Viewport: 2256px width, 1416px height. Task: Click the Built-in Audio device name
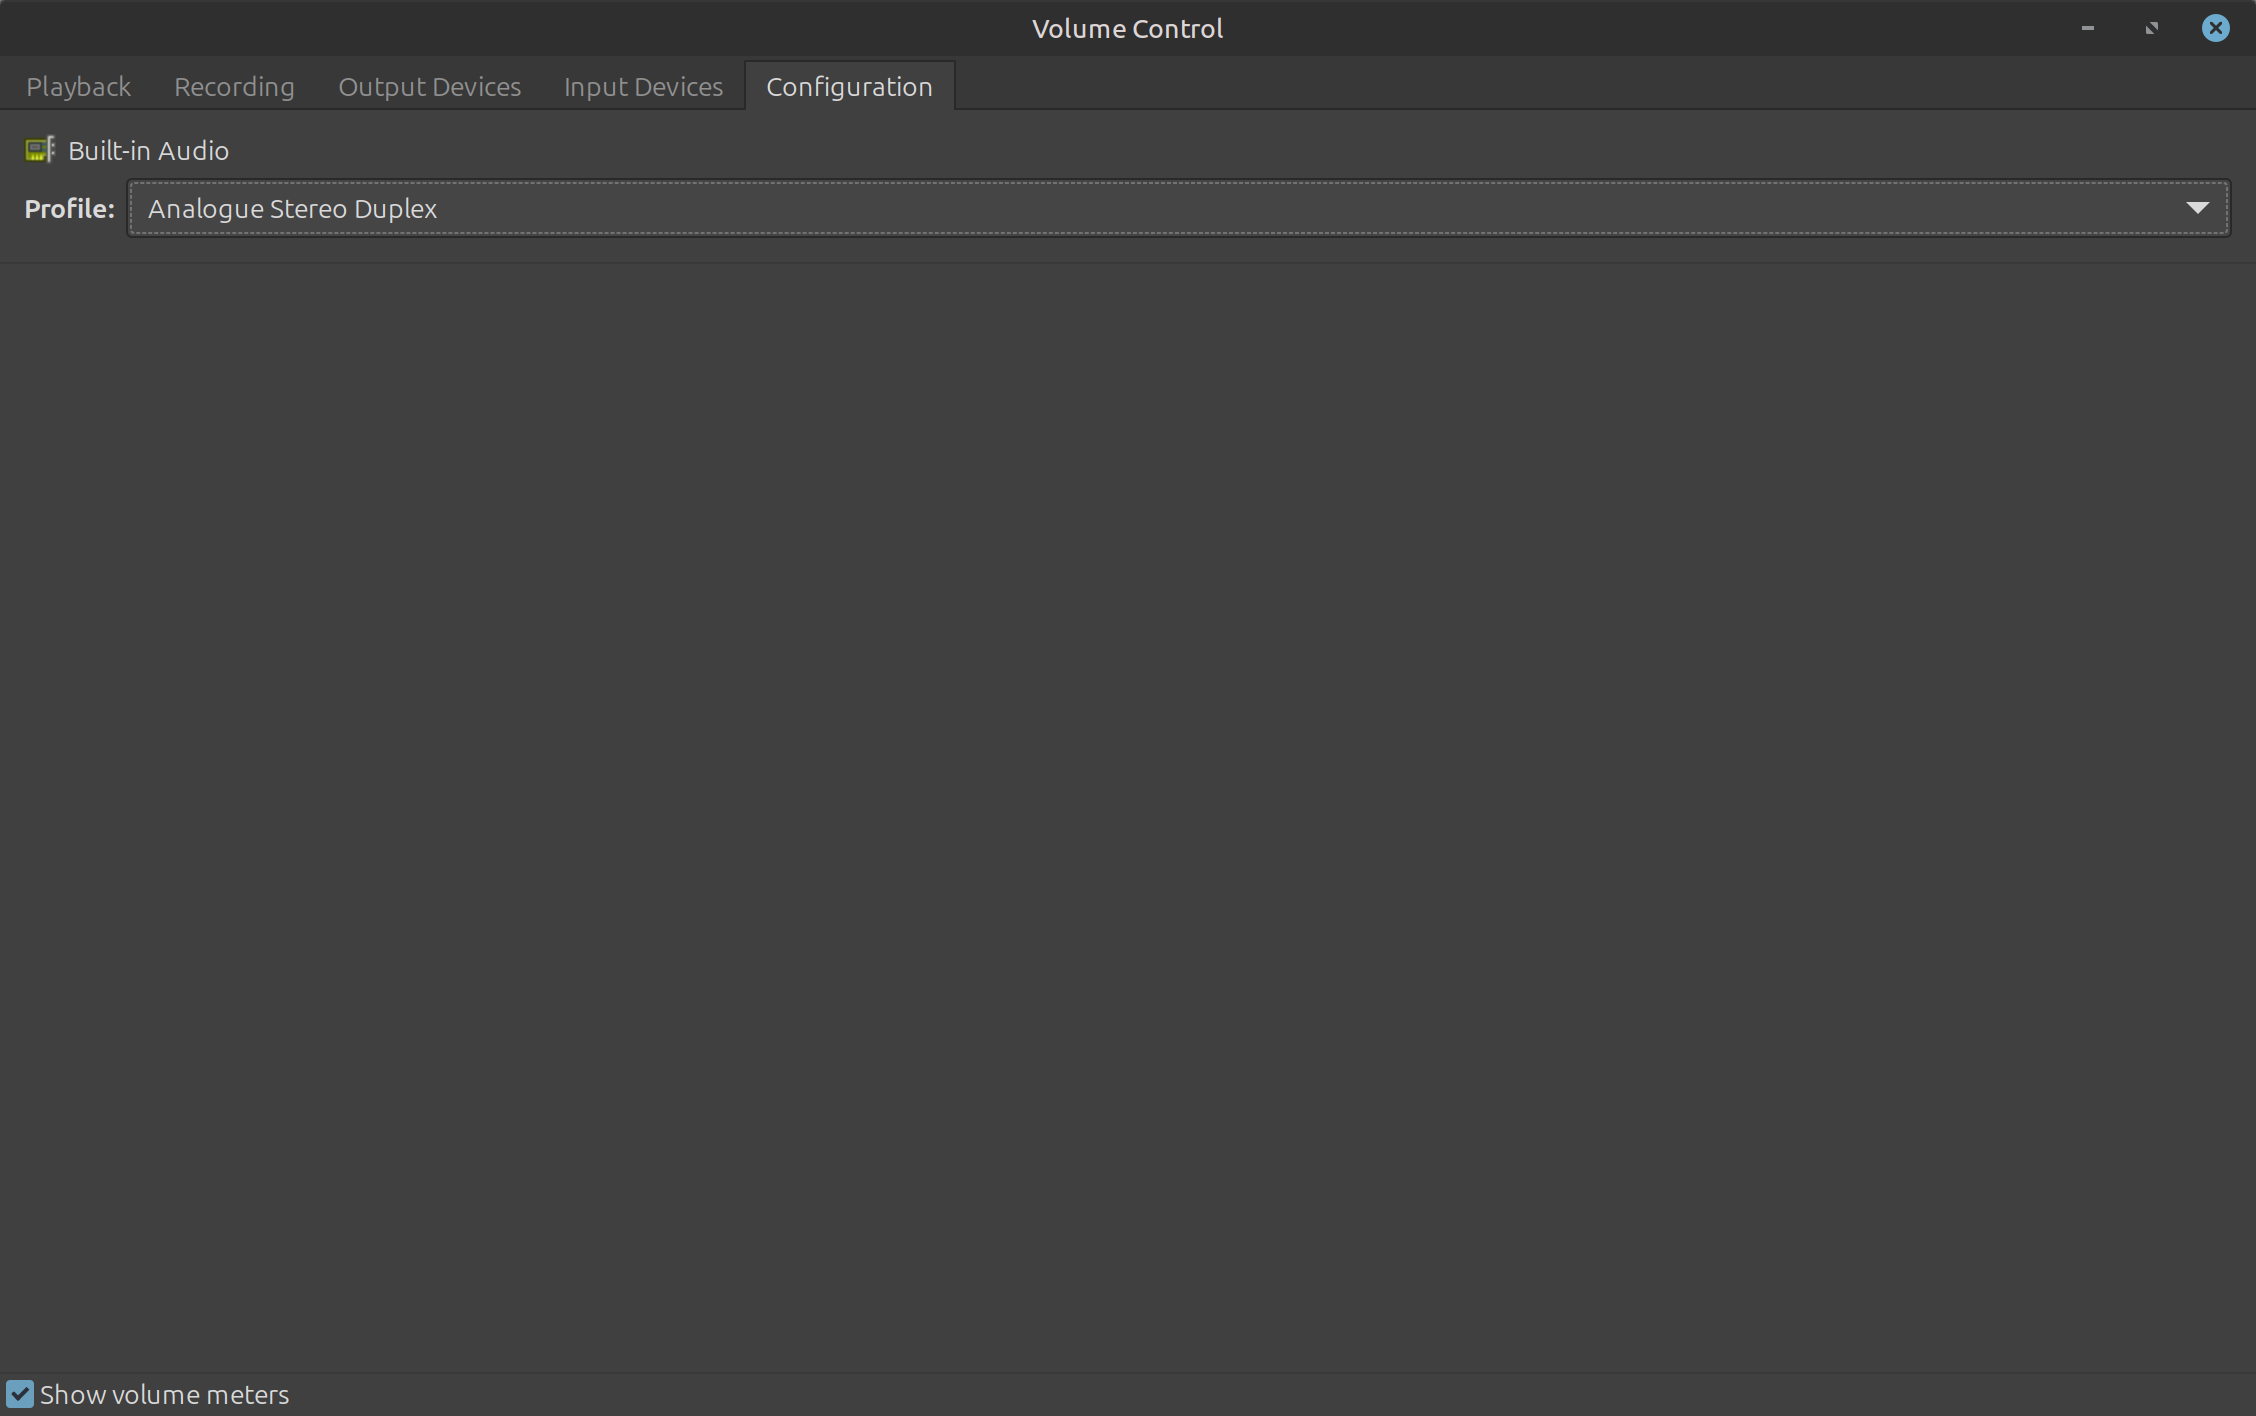(x=148, y=150)
